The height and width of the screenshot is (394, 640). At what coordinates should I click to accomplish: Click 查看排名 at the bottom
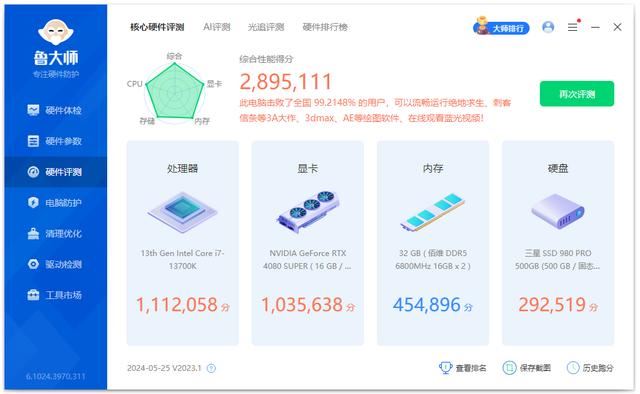[x=462, y=368]
